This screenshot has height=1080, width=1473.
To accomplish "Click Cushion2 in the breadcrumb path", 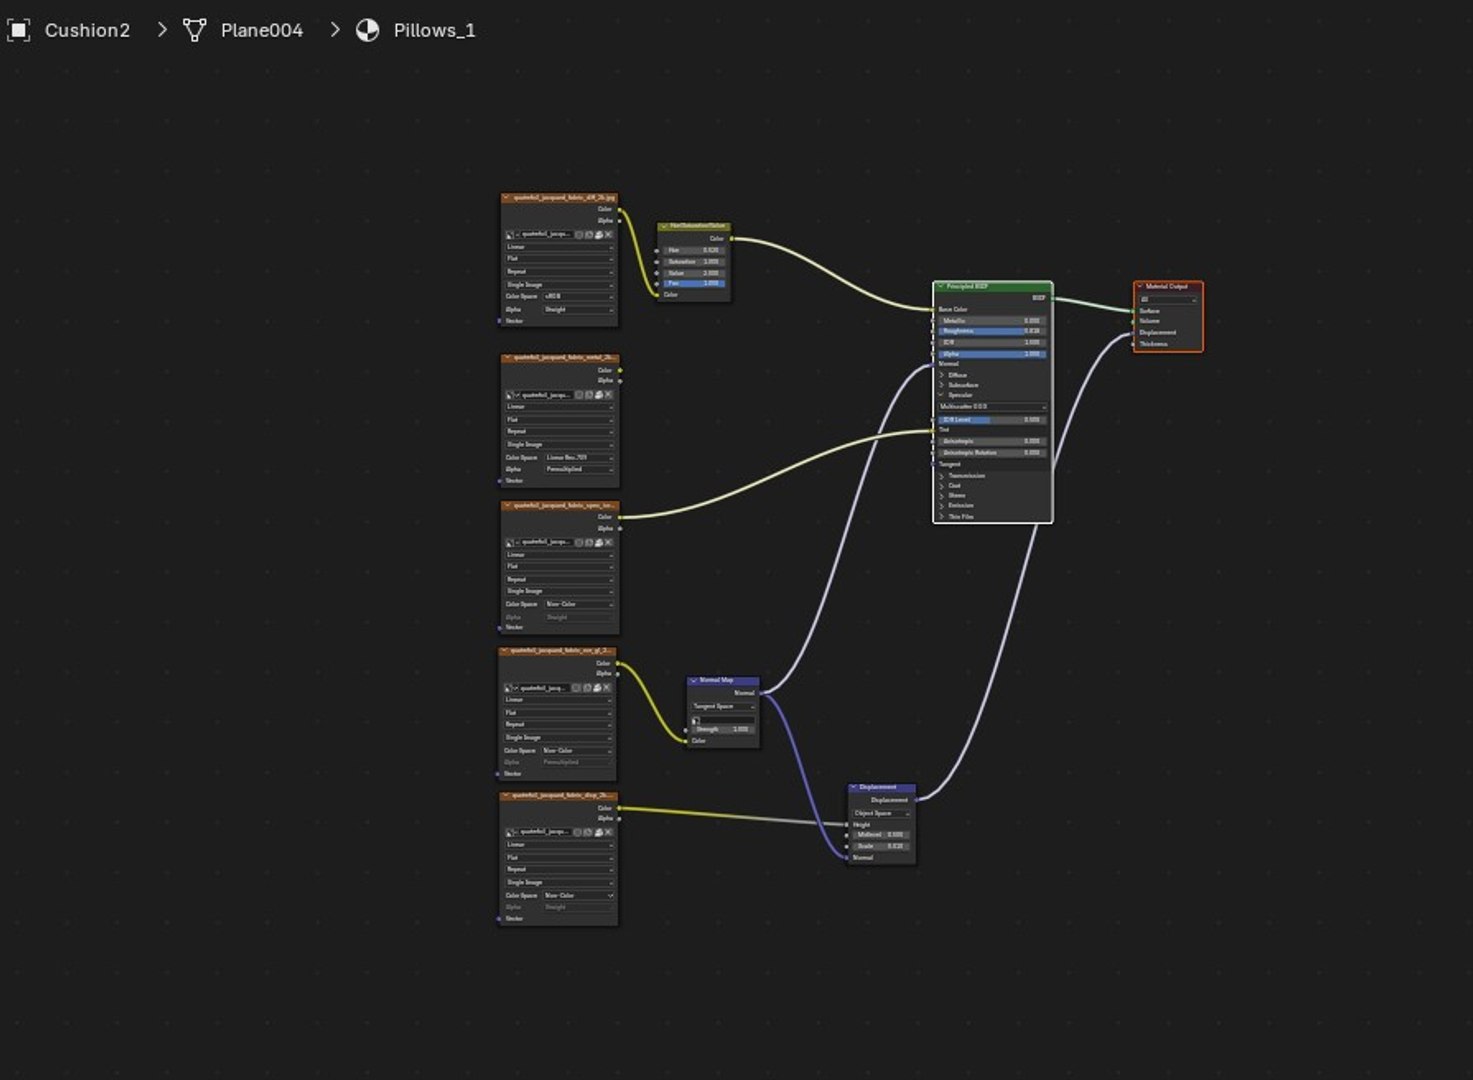I will tap(87, 30).
